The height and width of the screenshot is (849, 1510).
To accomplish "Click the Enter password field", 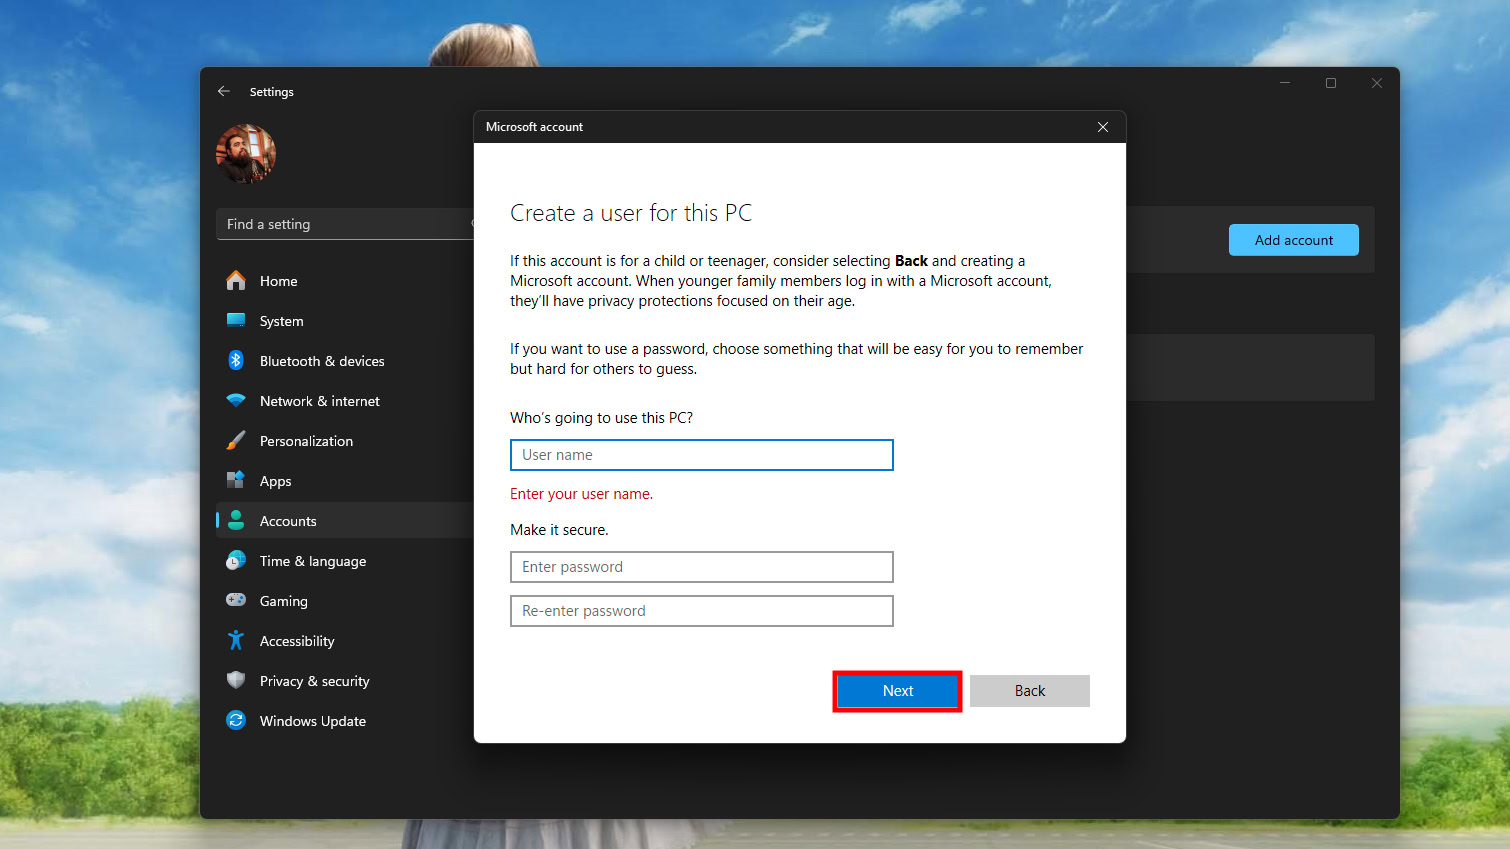I will coord(701,567).
